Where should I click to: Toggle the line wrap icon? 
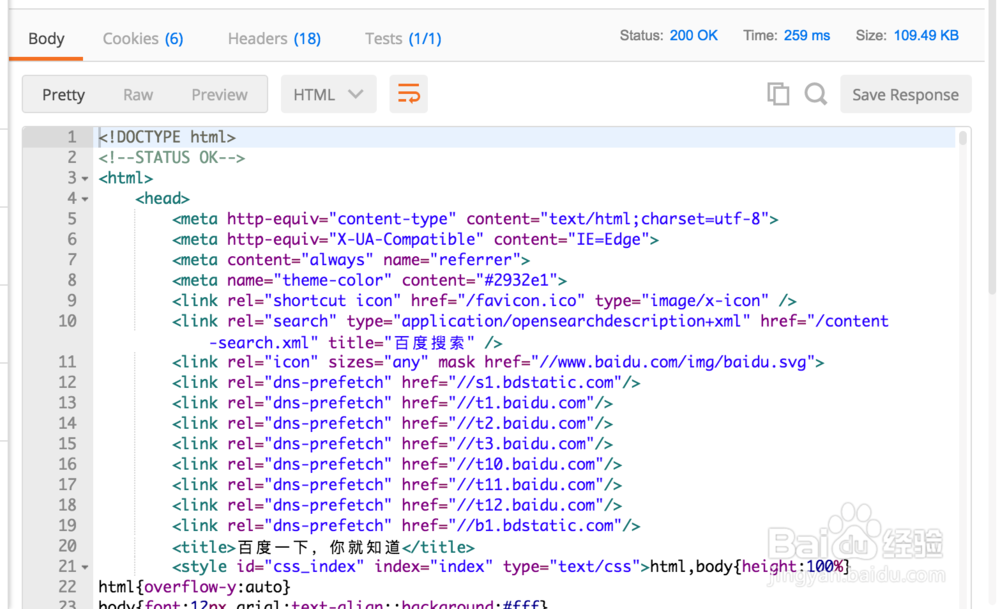(x=408, y=94)
